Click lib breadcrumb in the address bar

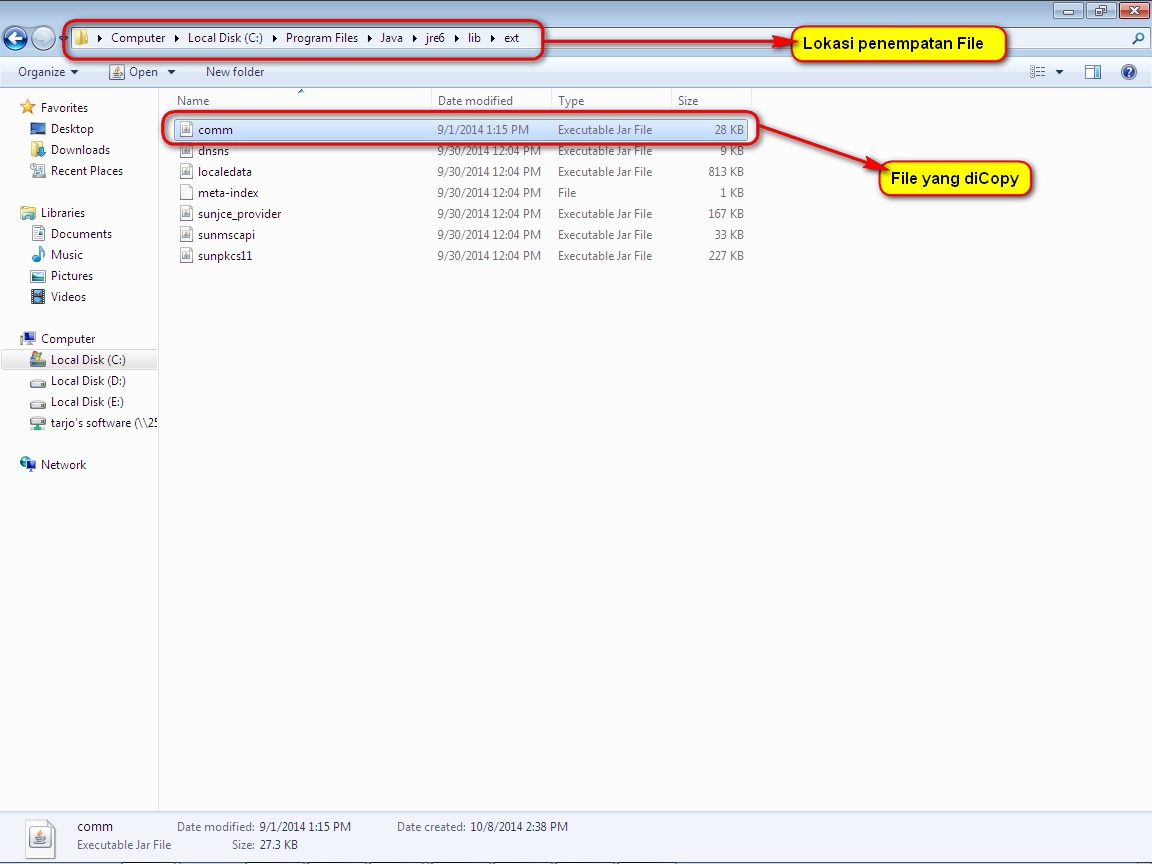475,38
